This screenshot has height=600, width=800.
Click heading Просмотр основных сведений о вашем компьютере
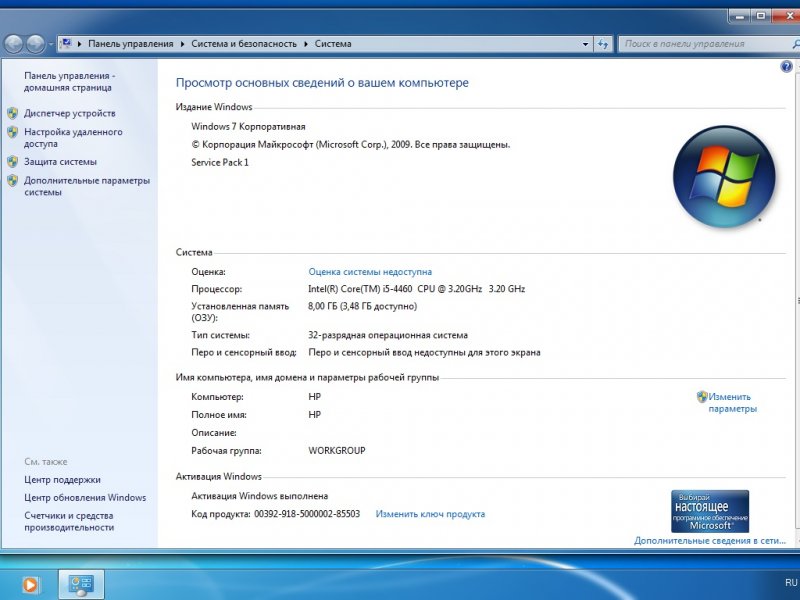322,83
